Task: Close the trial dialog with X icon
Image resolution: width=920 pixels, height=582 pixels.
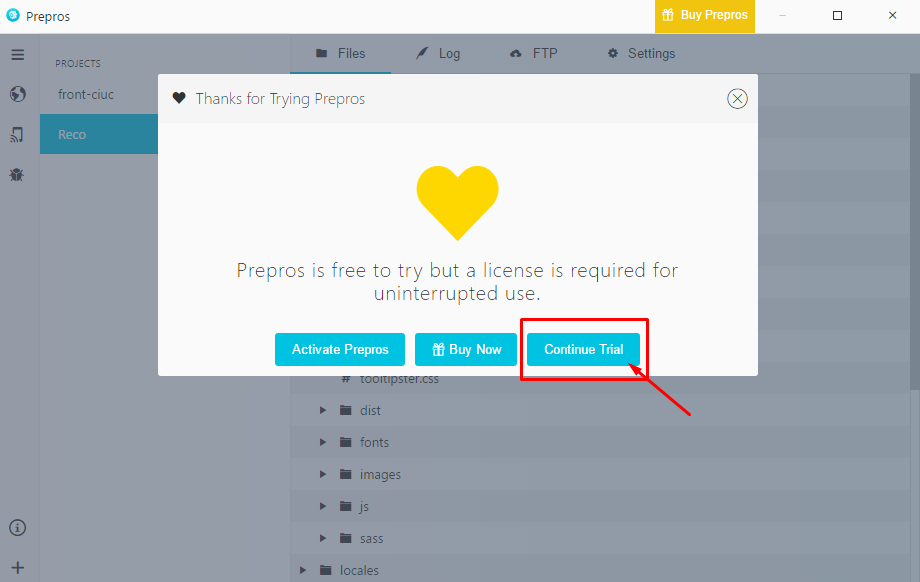Action: [x=737, y=98]
